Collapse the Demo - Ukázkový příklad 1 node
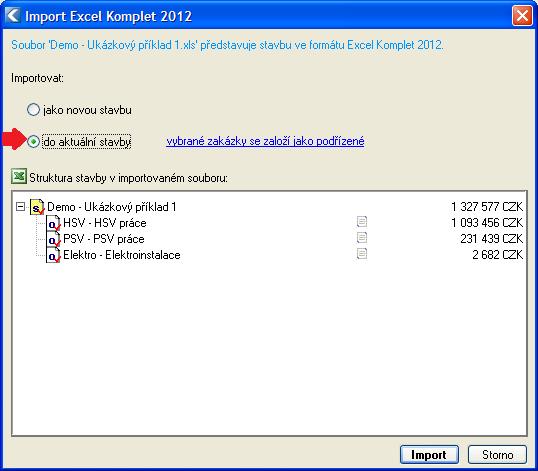 point(21,207)
